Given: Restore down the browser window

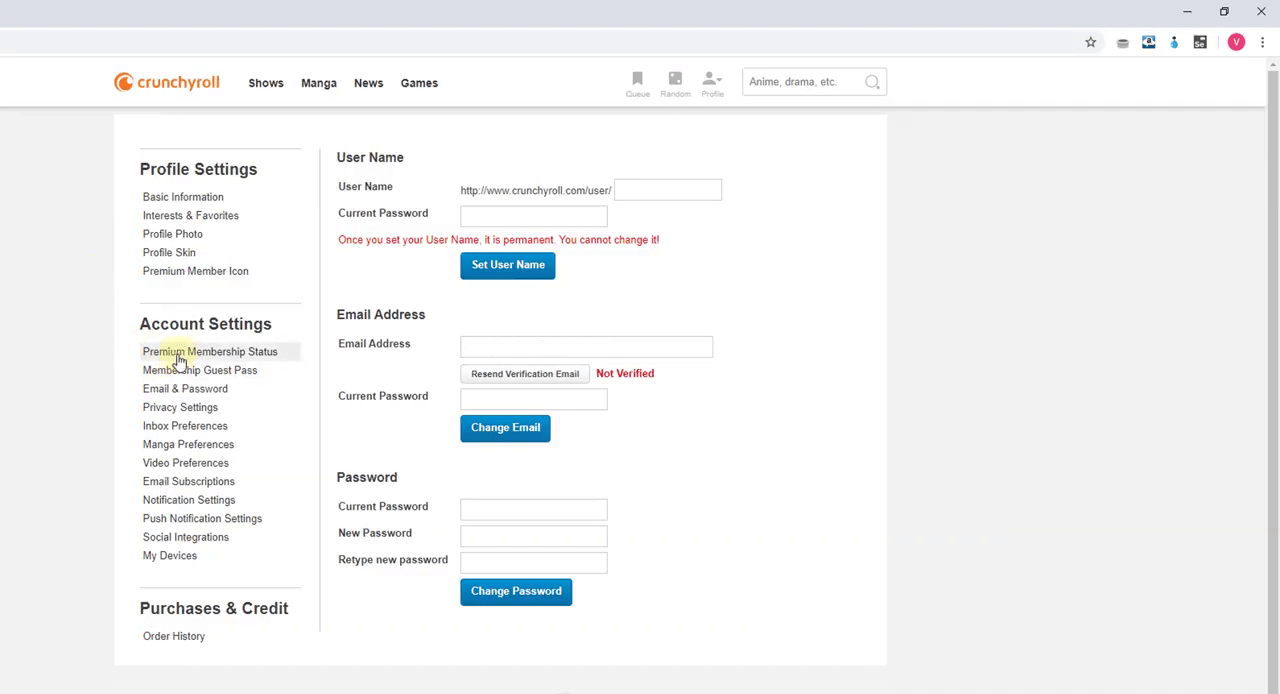Looking at the screenshot, I should [x=1224, y=12].
